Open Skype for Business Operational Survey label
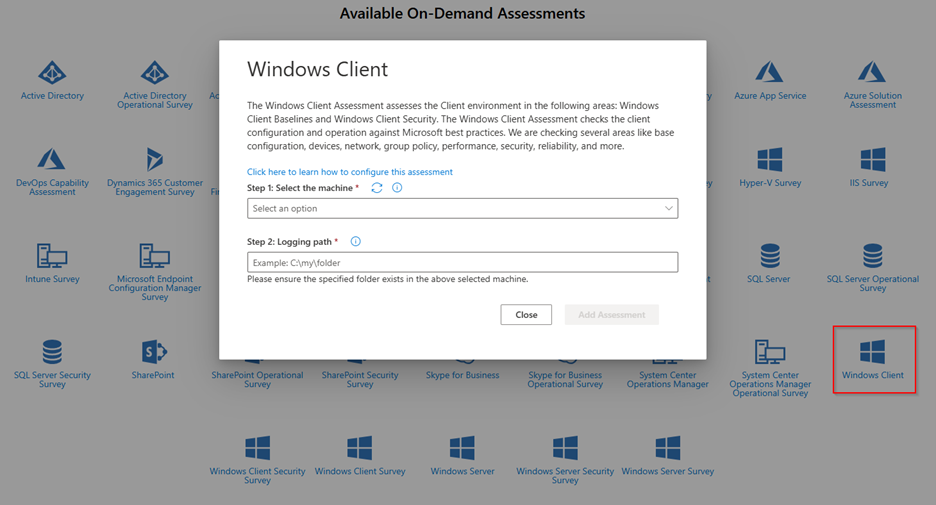Image resolution: width=936 pixels, height=505 pixels. [565, 380]
